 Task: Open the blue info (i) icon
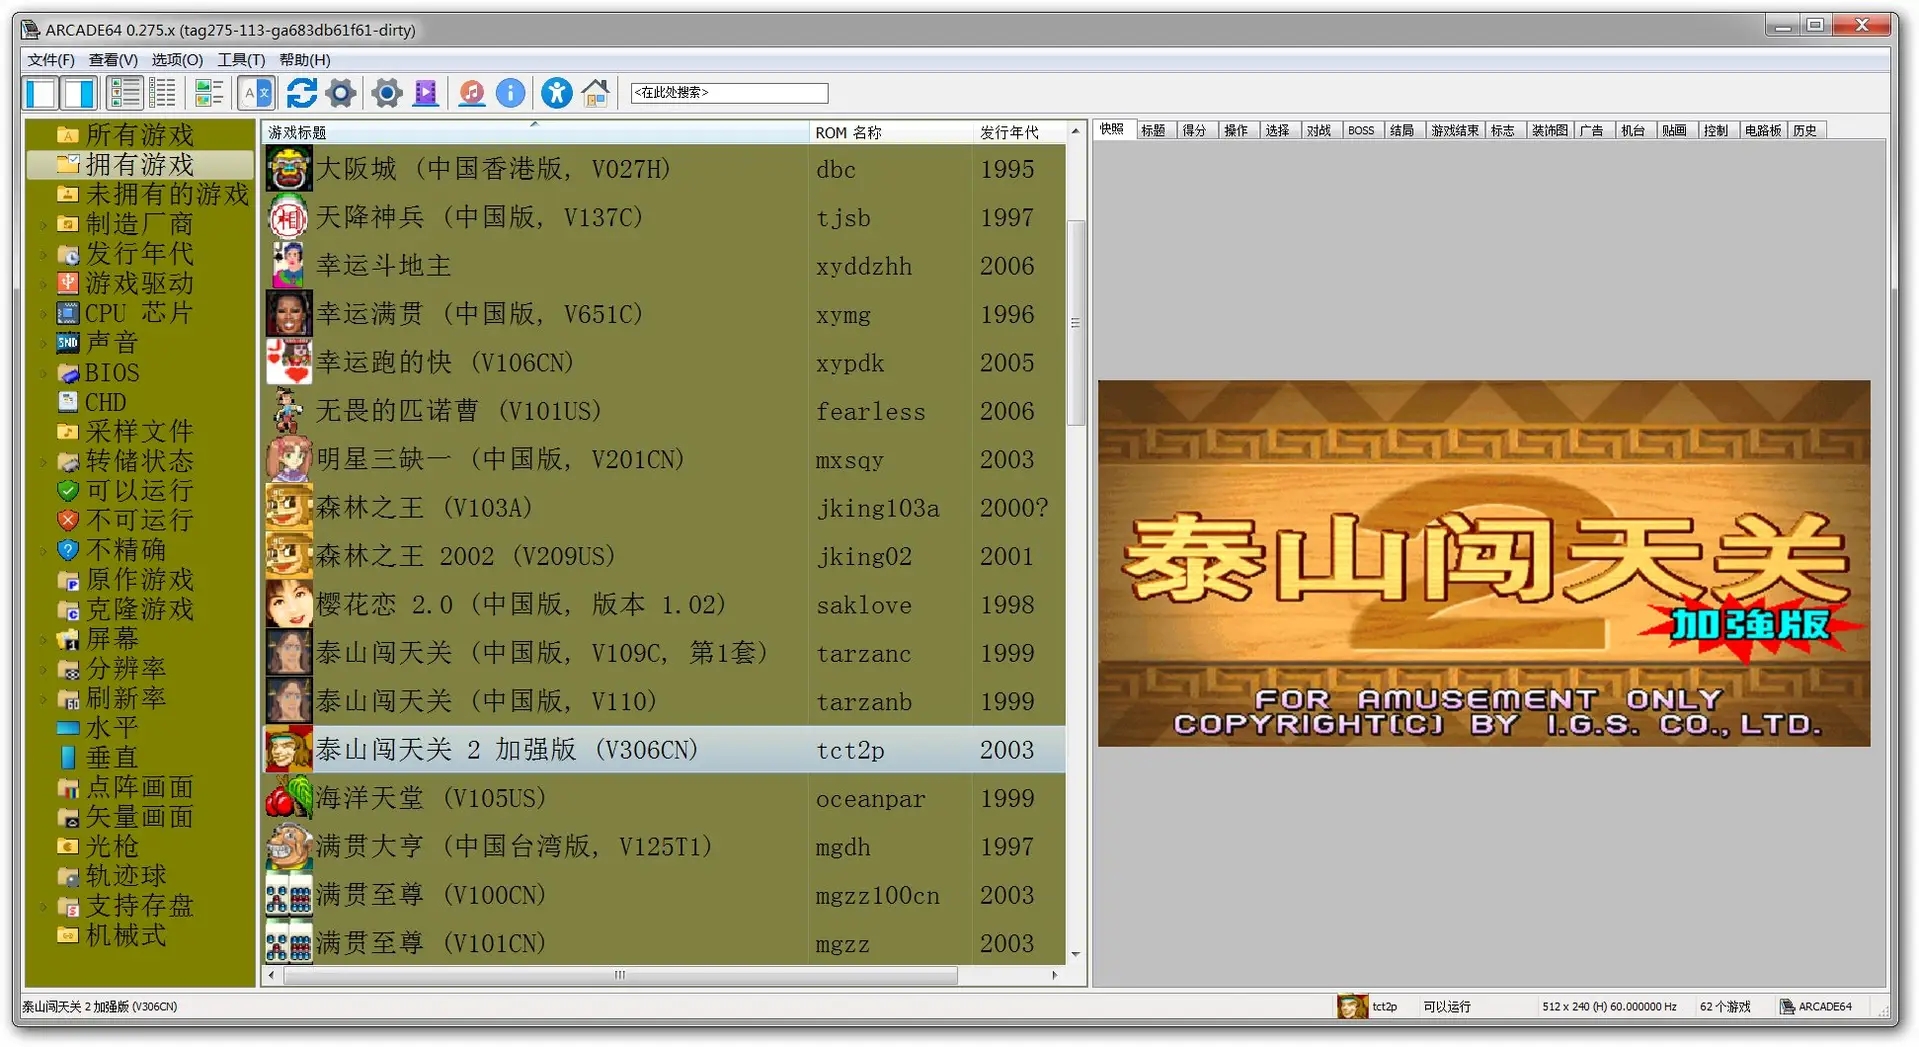(510, 94)
